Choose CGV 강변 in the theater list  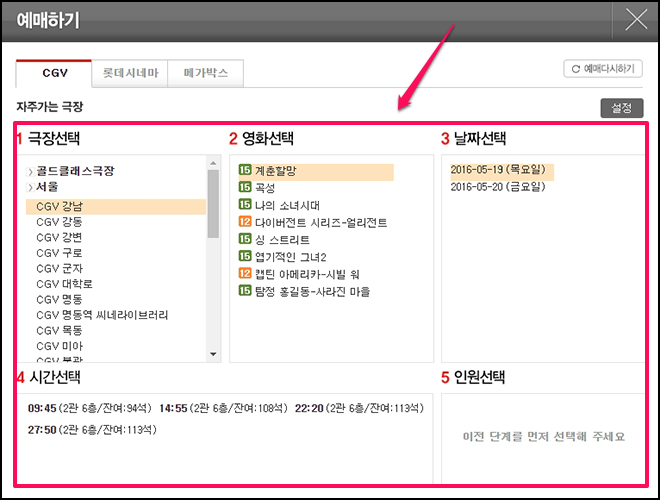pyautogui.click(x=59, y=238)
